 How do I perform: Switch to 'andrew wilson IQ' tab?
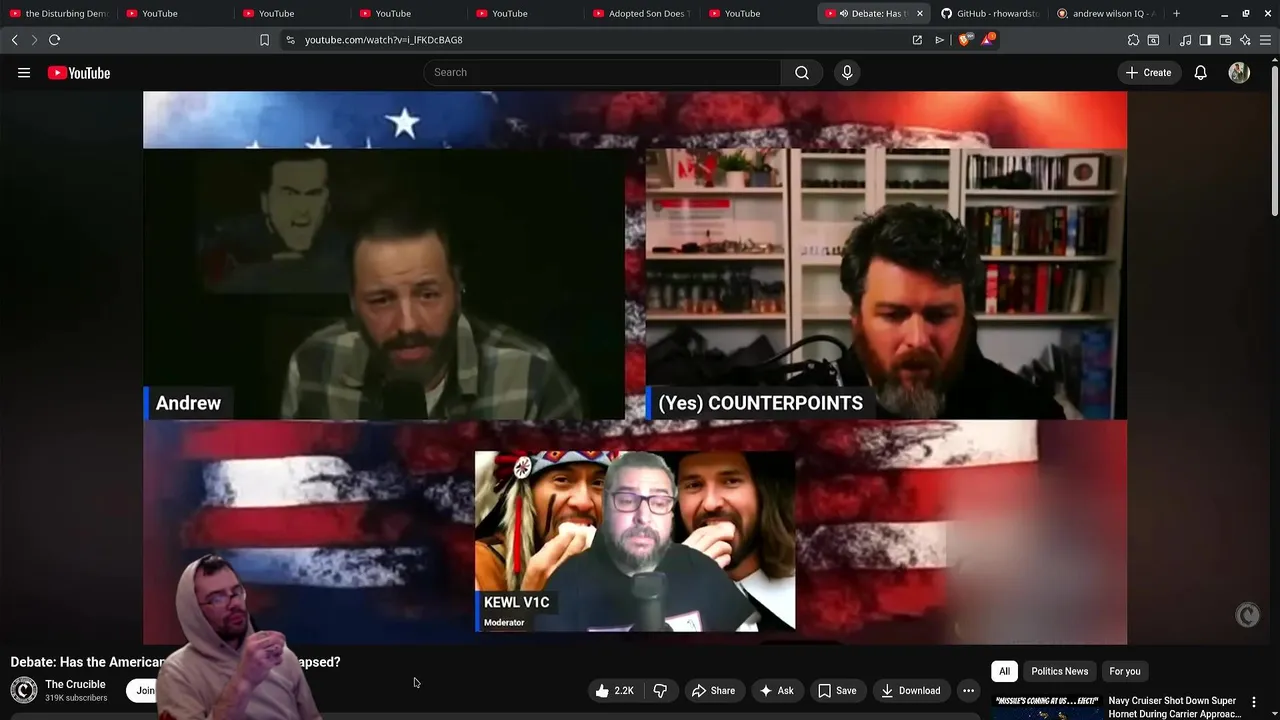[1106, 14]
